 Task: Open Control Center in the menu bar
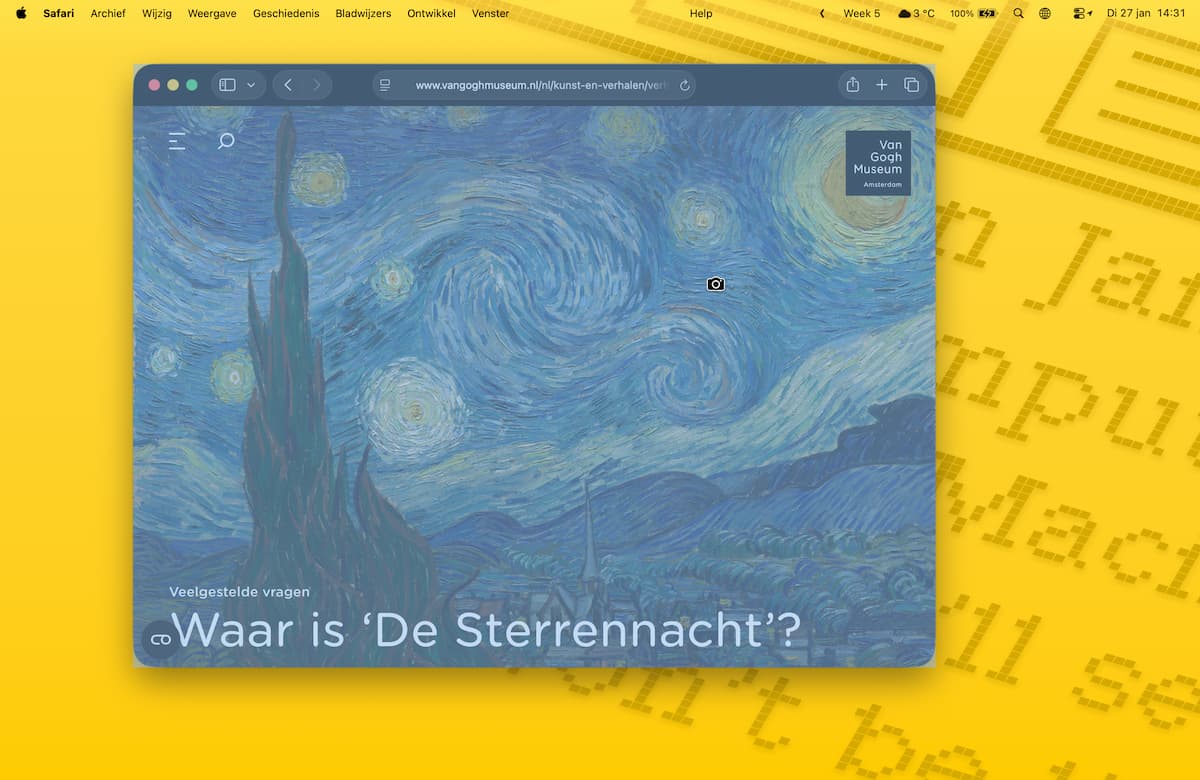[1081, 13]
